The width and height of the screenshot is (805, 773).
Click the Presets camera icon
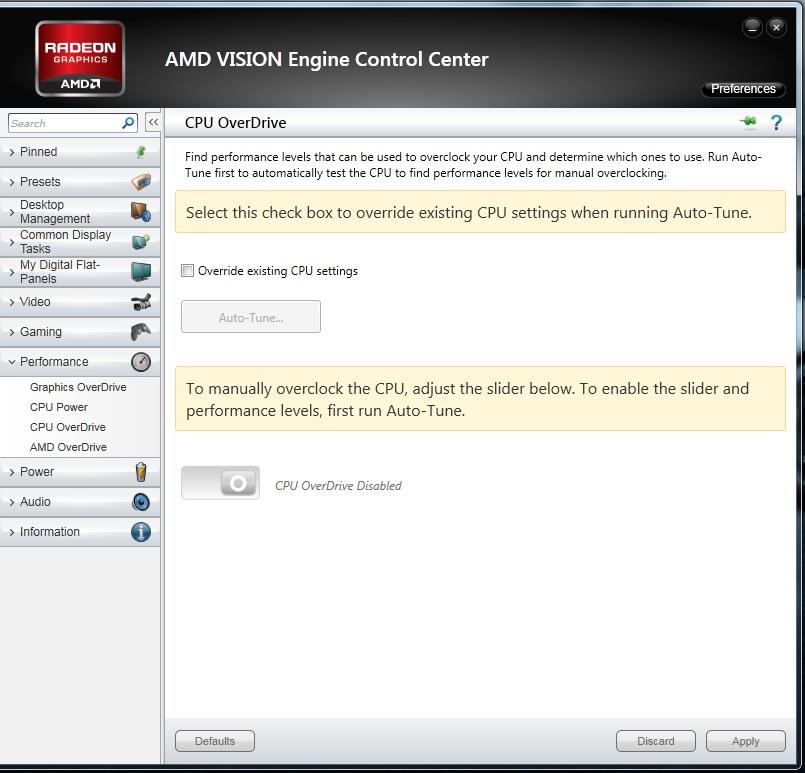[141, 181]
